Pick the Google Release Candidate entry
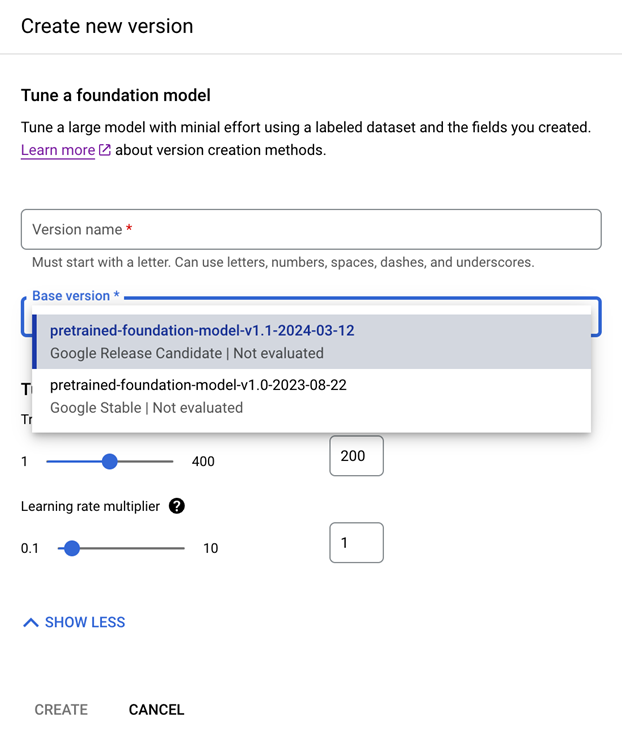The width and height of the screenshot is (622, 739). point(187,353)
